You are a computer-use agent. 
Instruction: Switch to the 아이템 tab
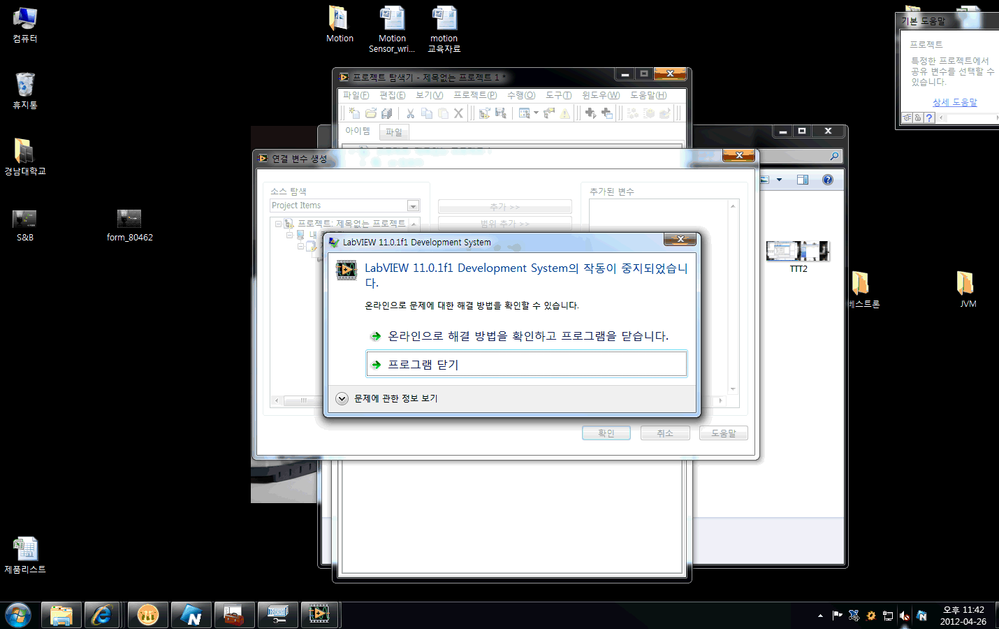(x=357, y=131)
